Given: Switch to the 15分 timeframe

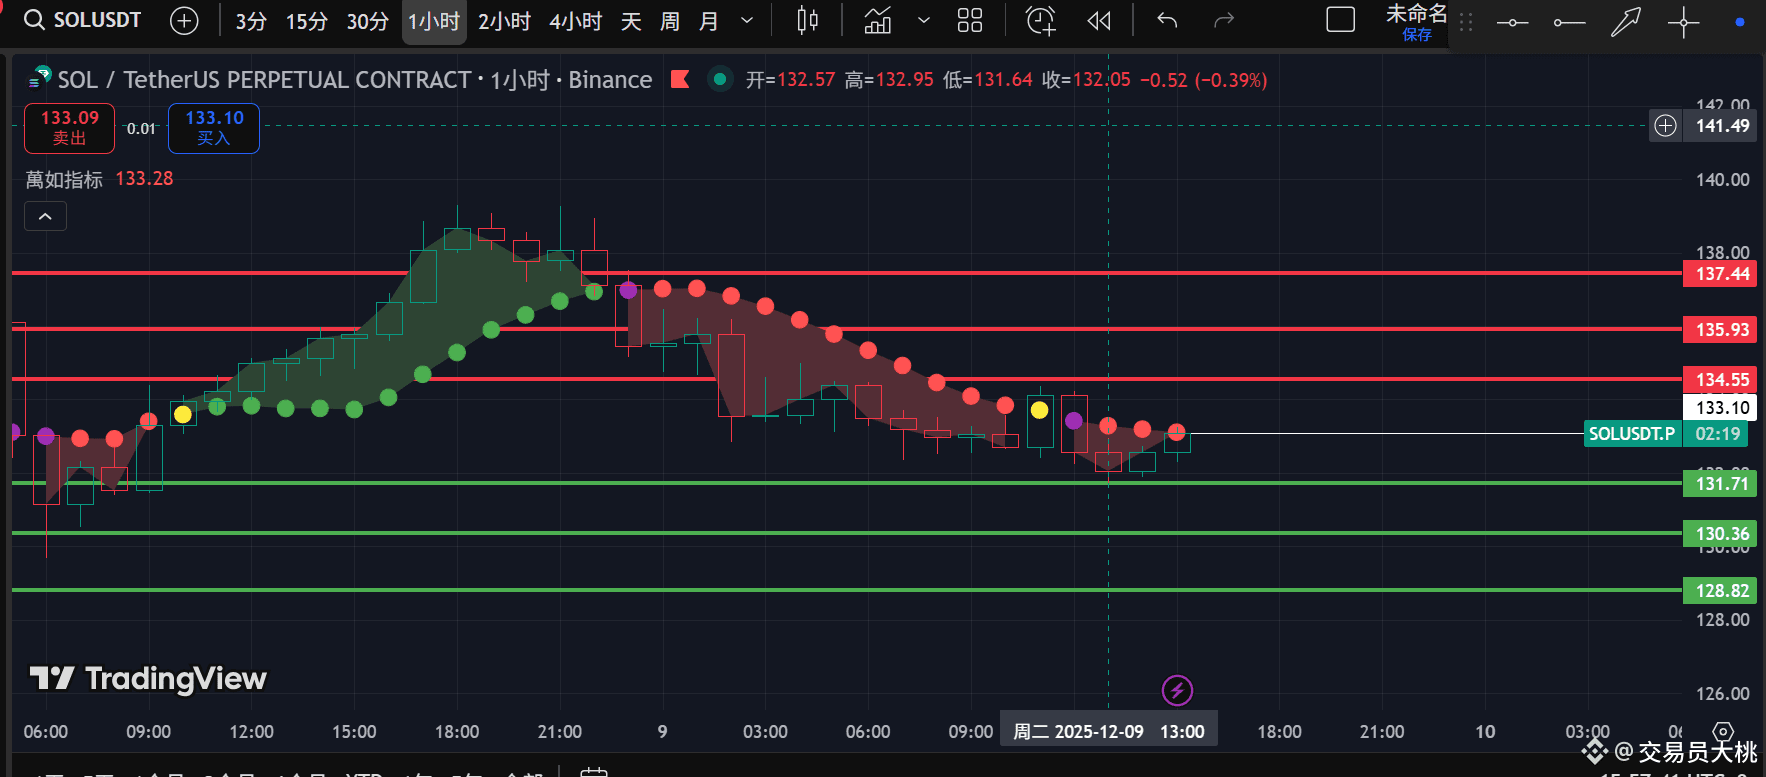Looking at the screenshot, I should [307, 21].
